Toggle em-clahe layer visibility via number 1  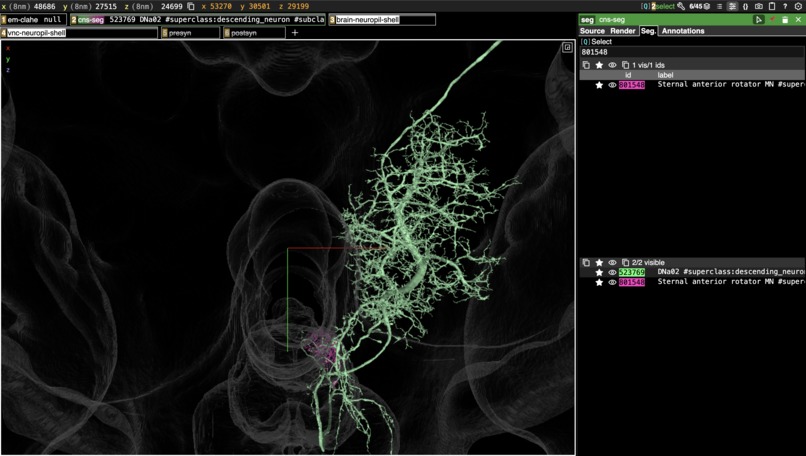click(x=4, y=20)
